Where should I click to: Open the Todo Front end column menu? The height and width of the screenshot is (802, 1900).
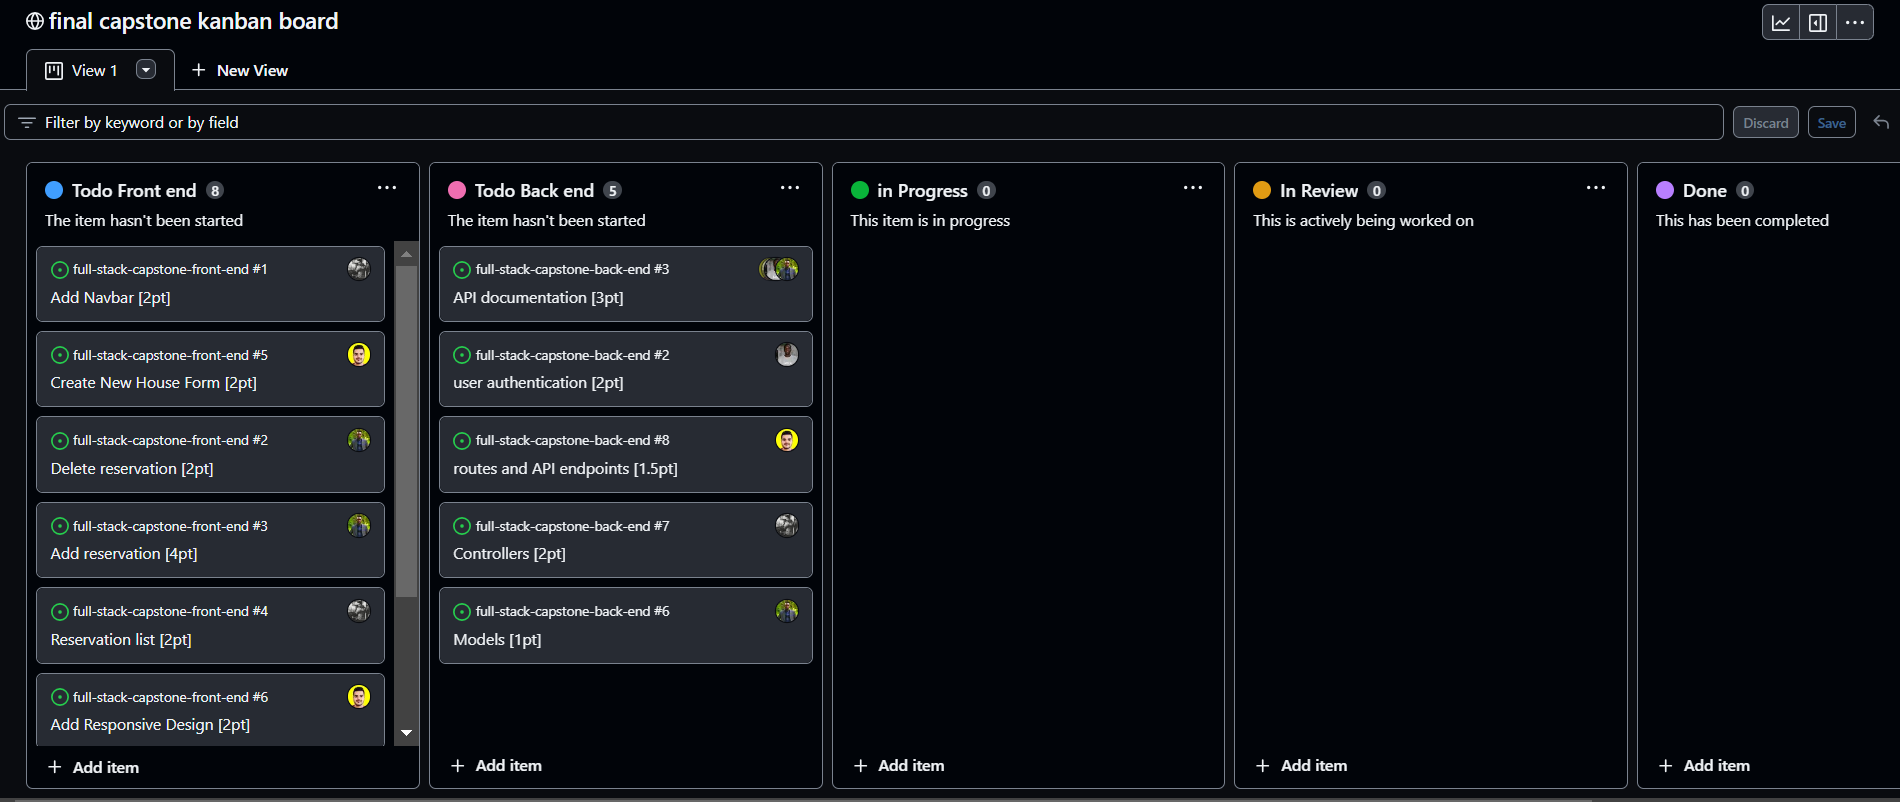click(x=387, y=187)
